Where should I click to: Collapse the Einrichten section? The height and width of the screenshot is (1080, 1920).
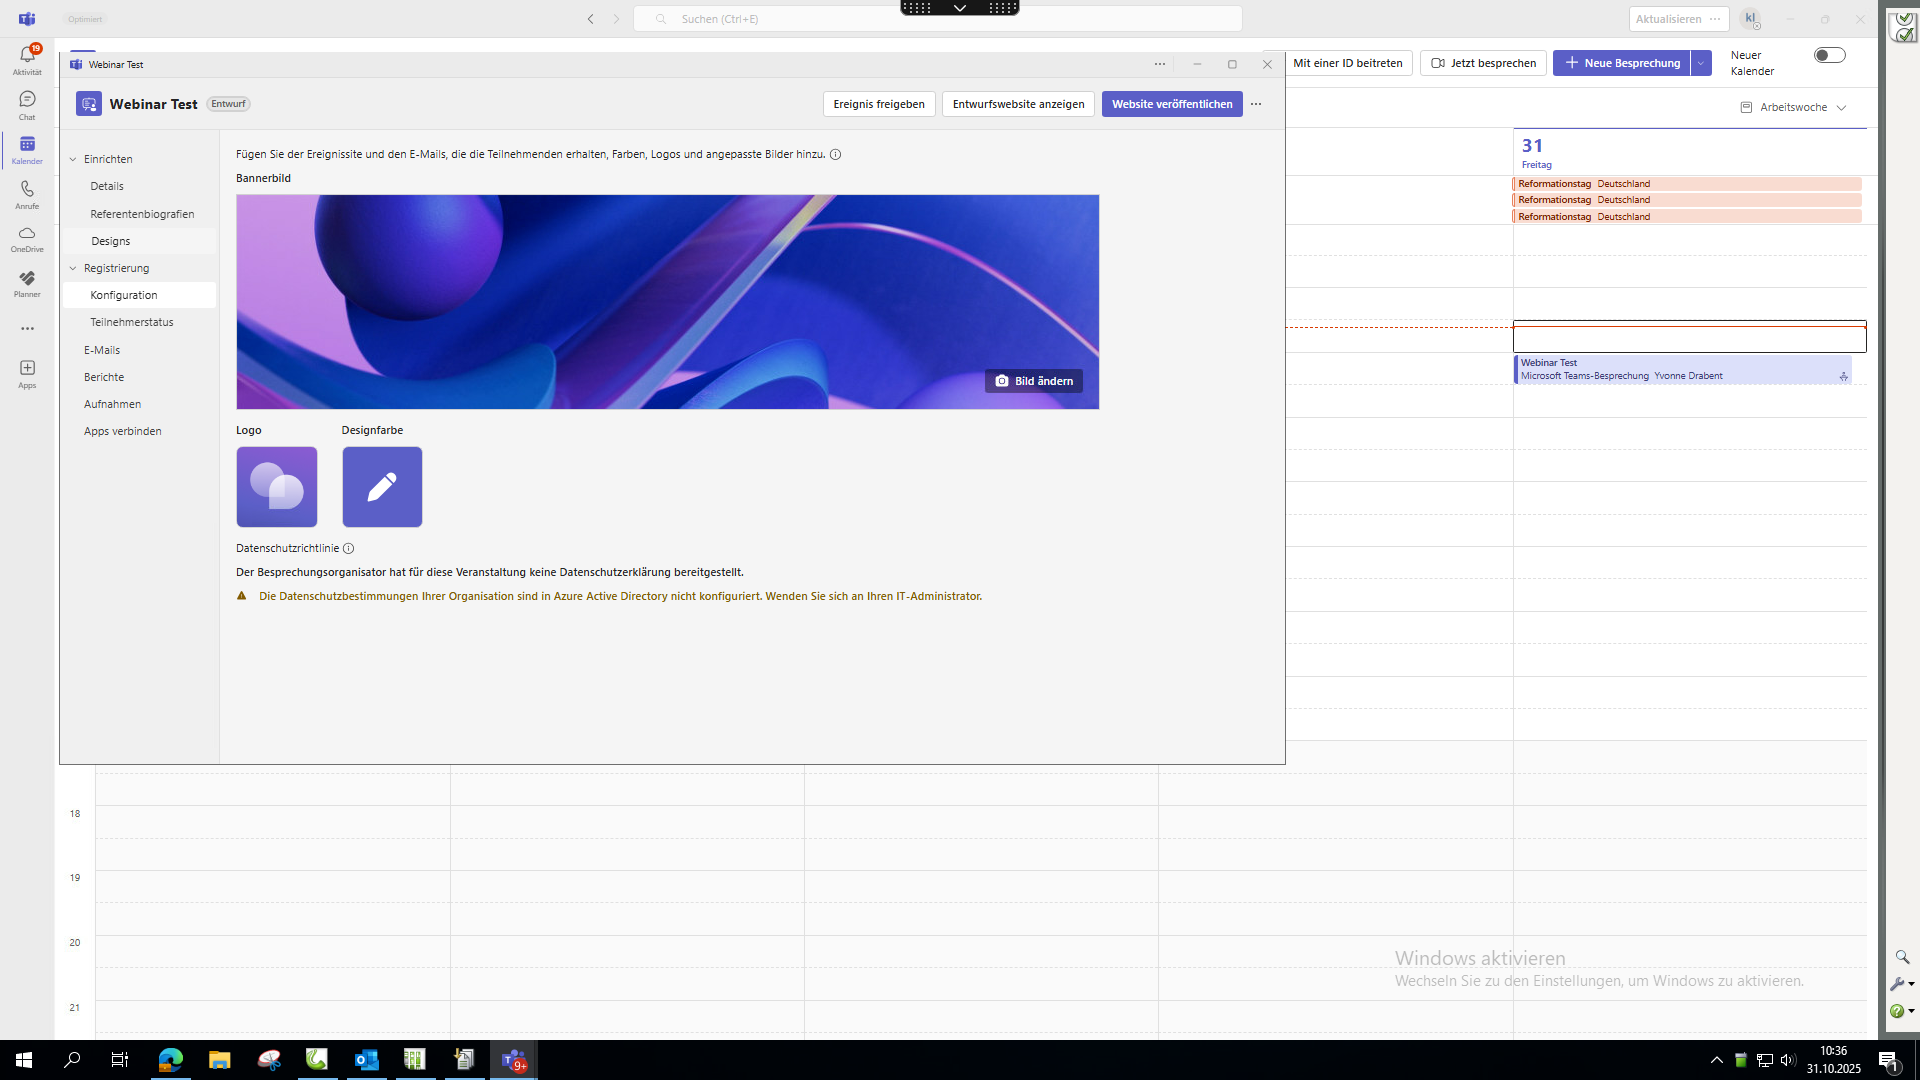(73, 159)
